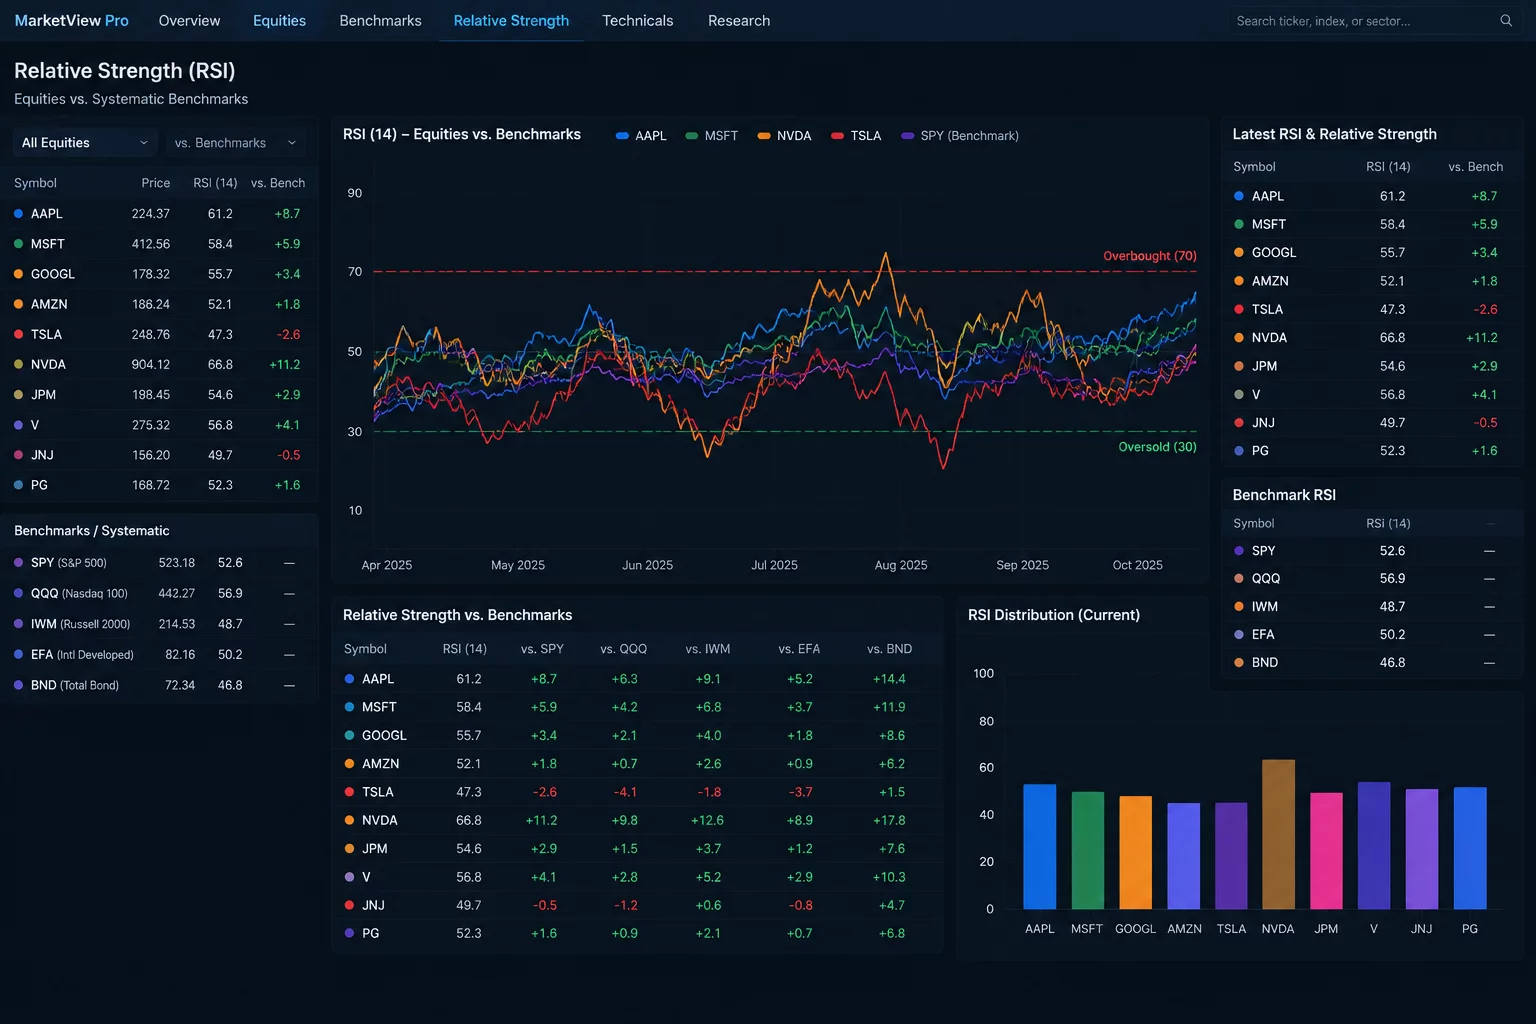This screenshot has width=1536, height=1024.
Task: Toggle TSLA series in chart legend
Action: (856, 136)
